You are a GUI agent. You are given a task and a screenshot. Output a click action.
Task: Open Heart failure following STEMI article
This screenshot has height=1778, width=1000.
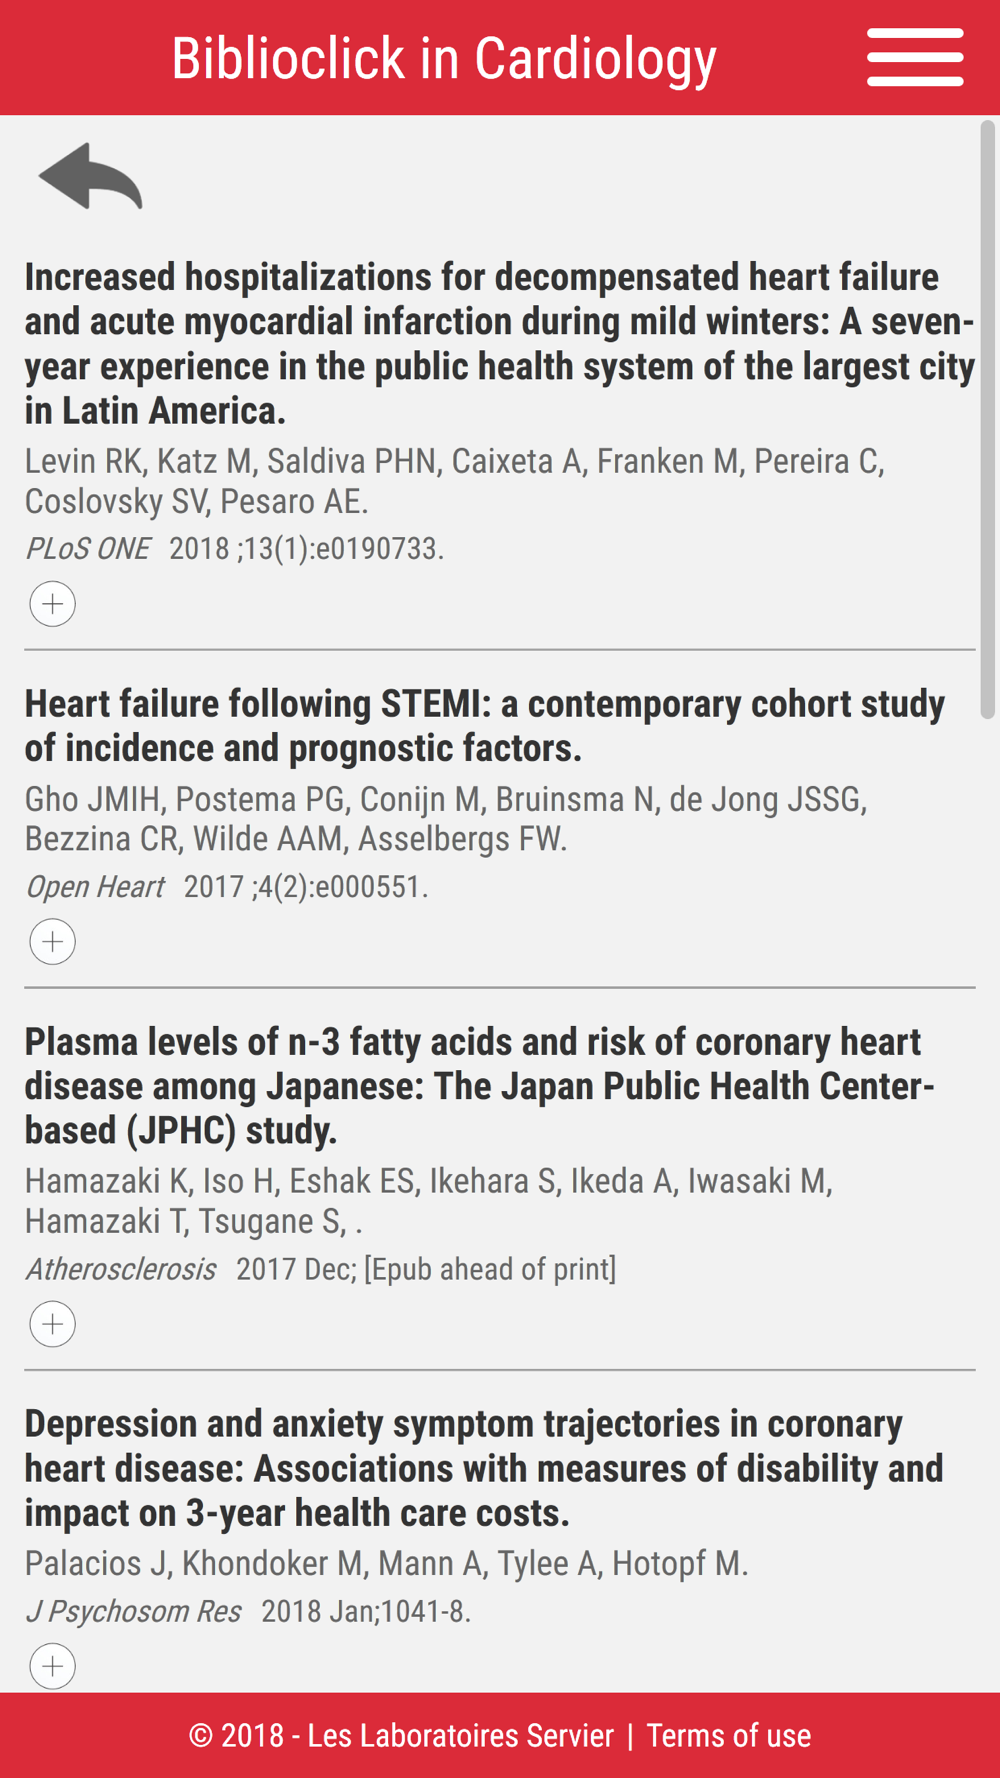[x=485, y=726]
